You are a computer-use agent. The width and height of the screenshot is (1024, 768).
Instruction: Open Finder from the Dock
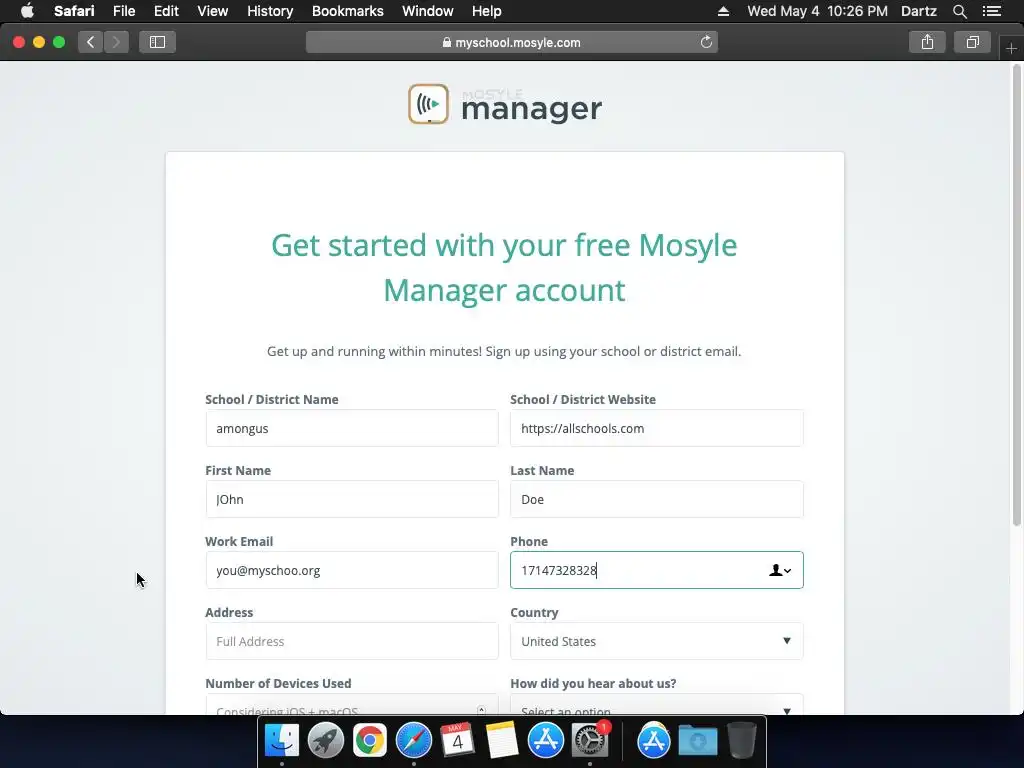pyautogui.click(x=281, y=740)
